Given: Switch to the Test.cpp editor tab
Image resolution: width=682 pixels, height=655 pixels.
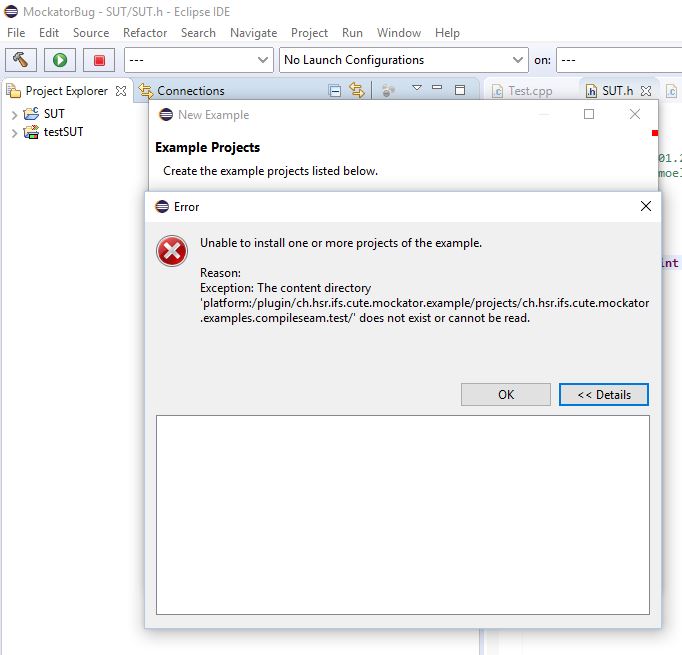Looking at the screenshot, I should coord(522,90).
